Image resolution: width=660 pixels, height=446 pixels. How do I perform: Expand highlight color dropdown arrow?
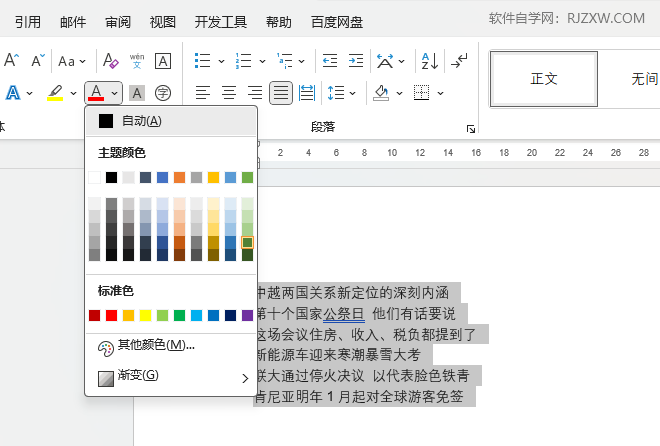click(x=73, y=93)
